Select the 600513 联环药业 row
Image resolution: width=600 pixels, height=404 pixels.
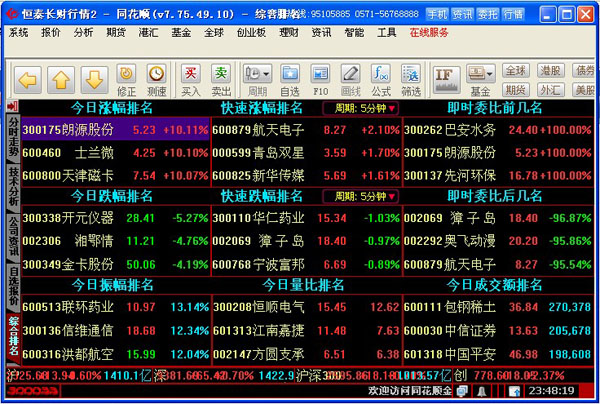[x=116, y=307]
